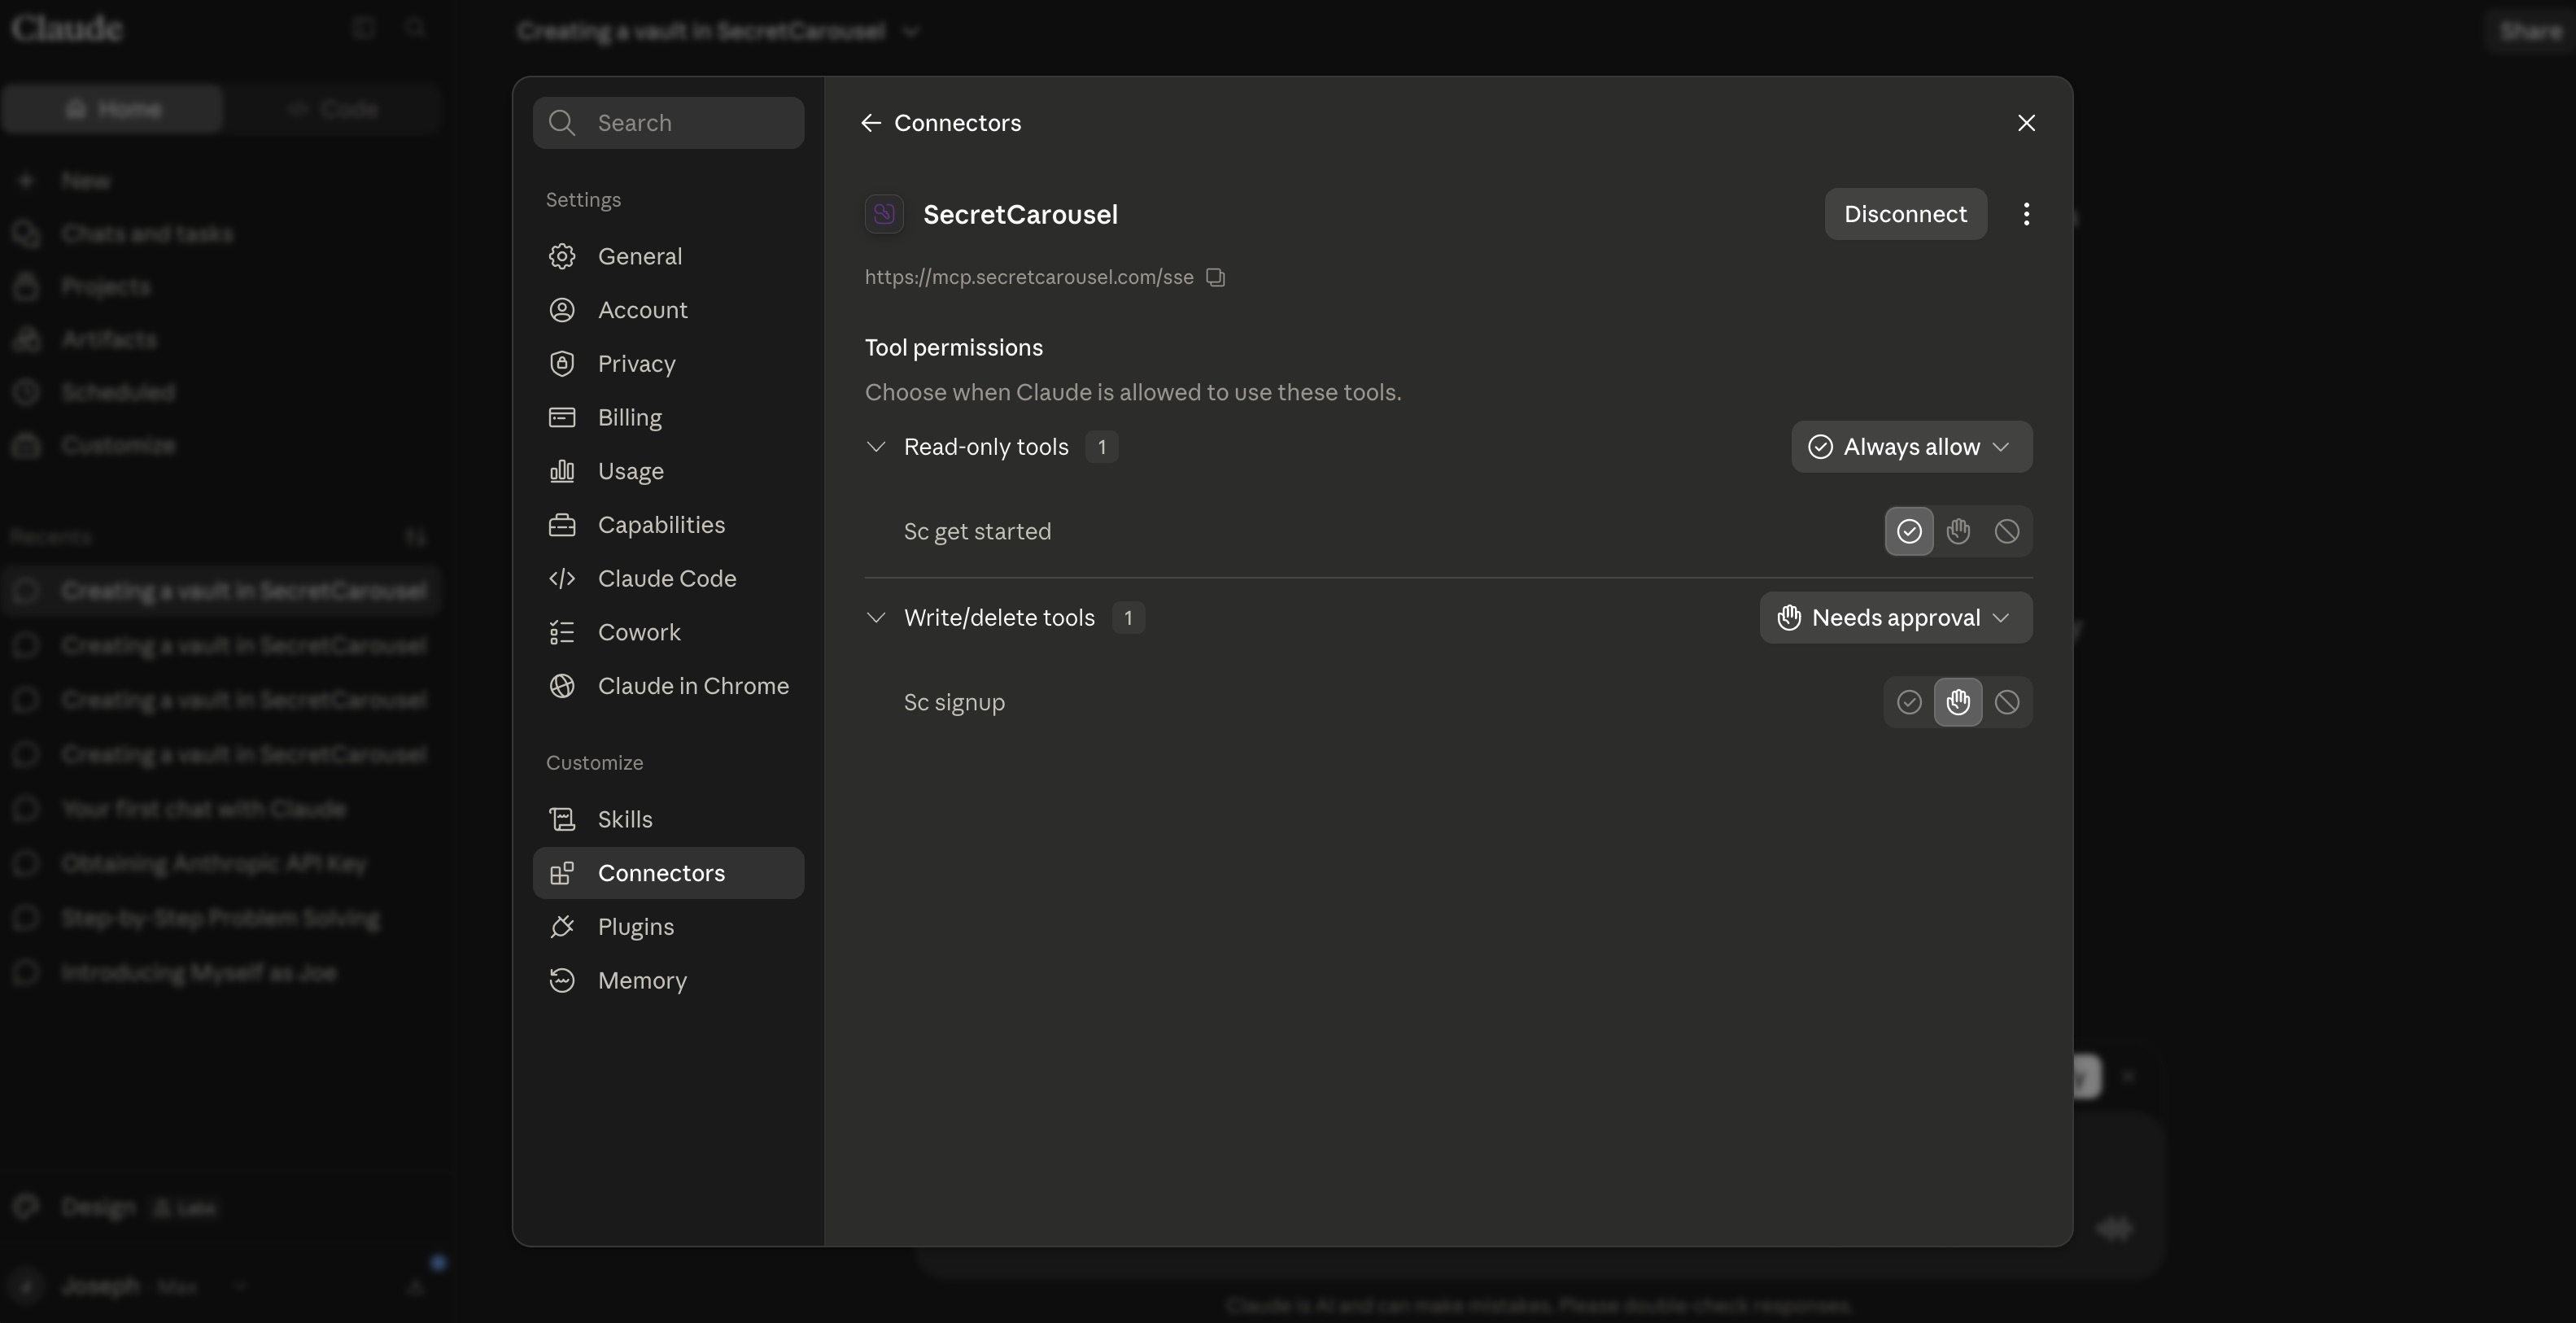Open Chats and tasks in background sidebar

coord(220,234)
